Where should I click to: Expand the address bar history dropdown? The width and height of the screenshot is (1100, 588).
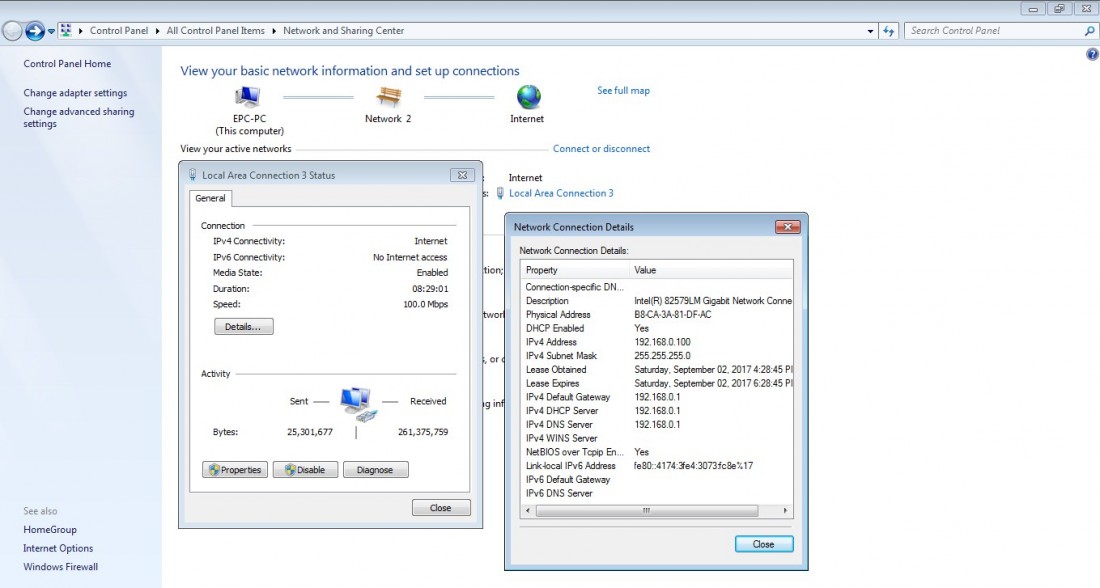[871, 31]
